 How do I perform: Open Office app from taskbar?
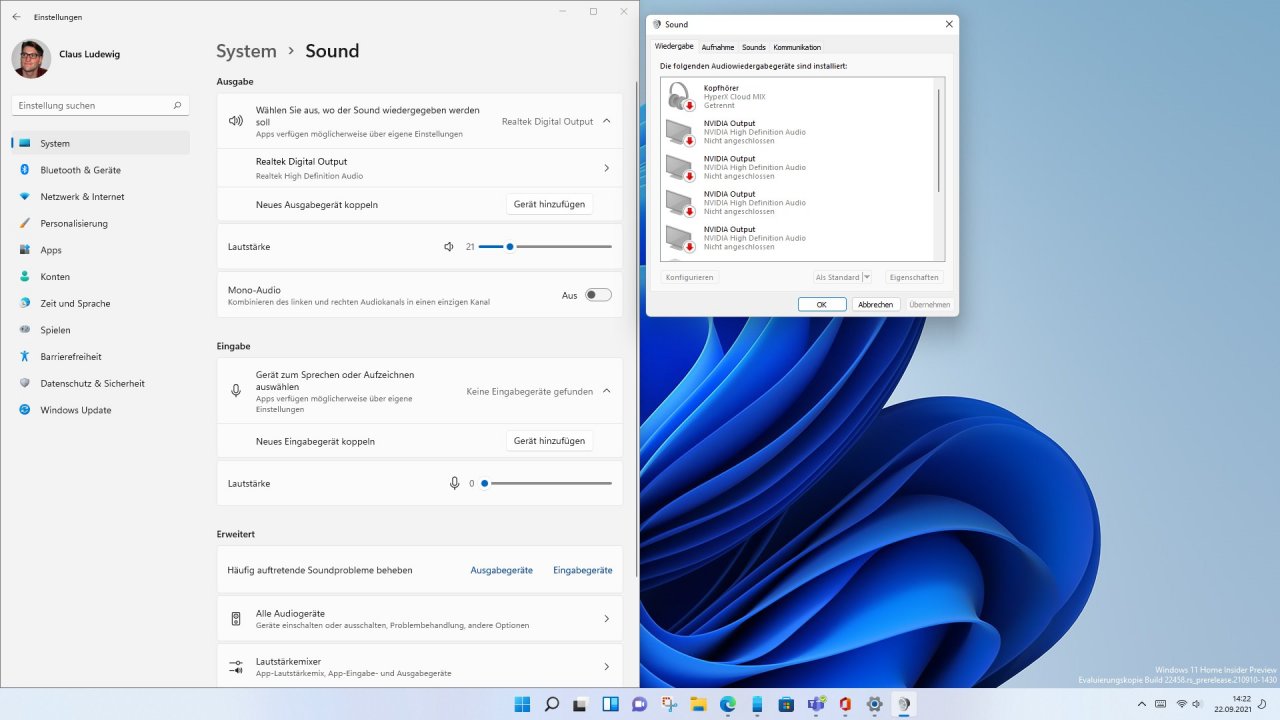point(845,704)
